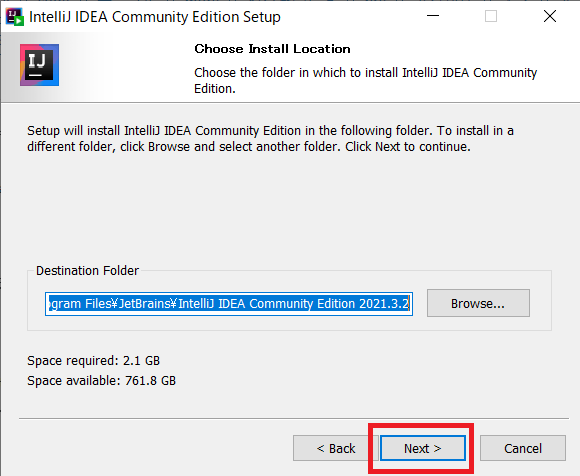Screen dimensions: 580x476
Task: Minimize the setup window
Action: (x=433, y=16)
